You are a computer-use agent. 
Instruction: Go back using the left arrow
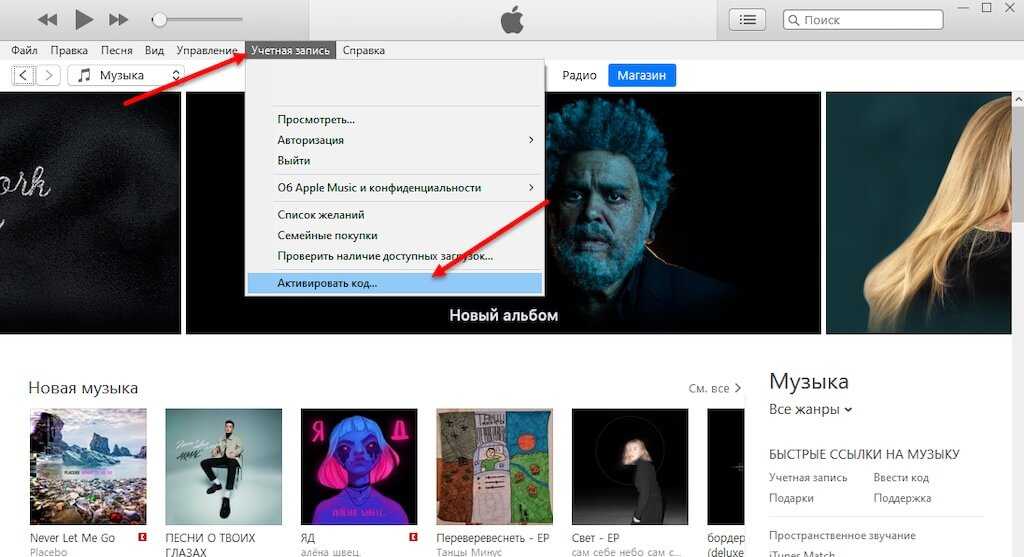[23, 75]
